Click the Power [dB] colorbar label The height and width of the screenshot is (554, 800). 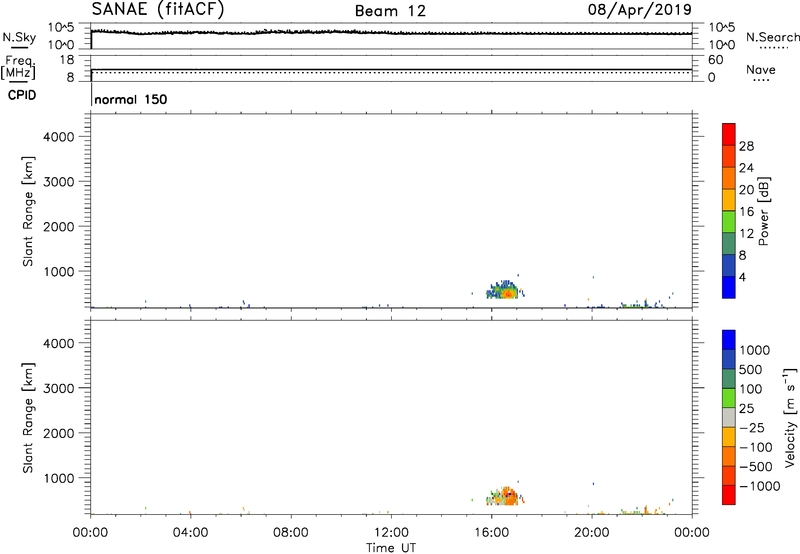pyautogui.click(x=763, y=211)
